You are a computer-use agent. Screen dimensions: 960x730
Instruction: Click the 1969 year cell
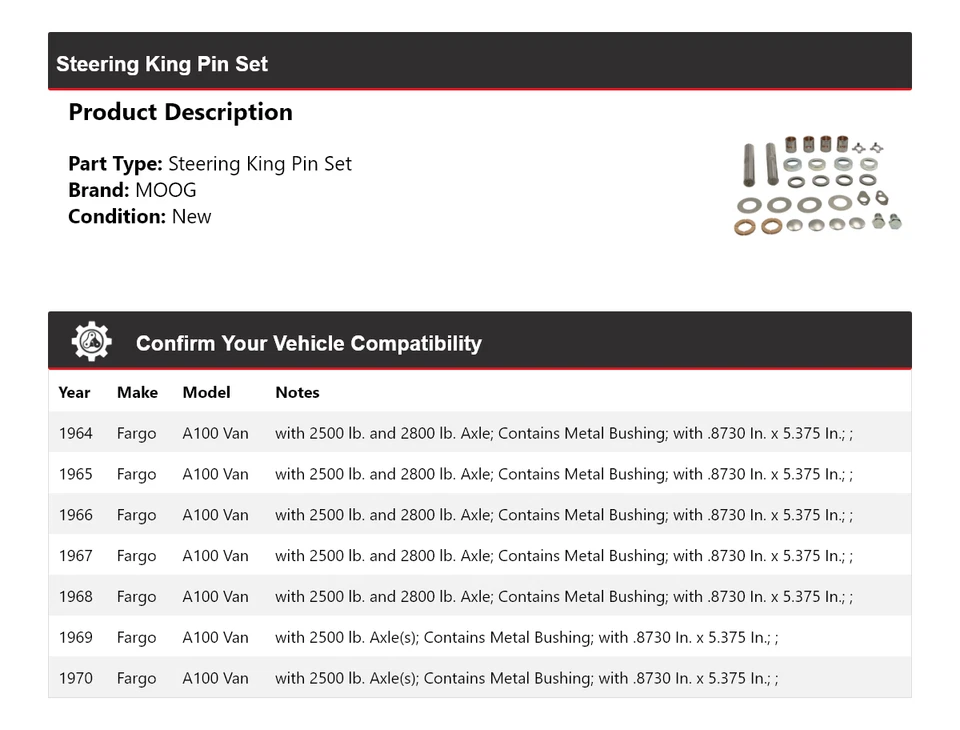pyautogui.click(x=75, y=637)
